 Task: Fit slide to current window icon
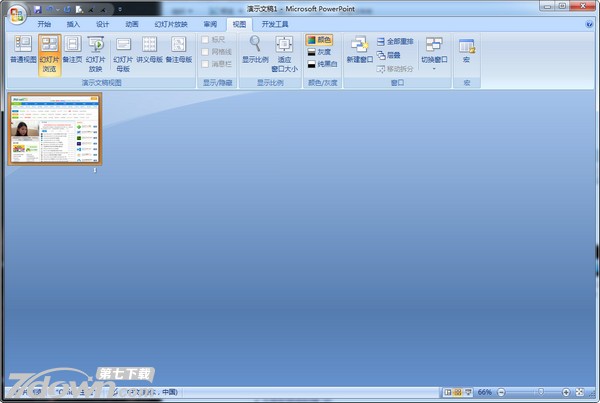(x=580, y=392)
